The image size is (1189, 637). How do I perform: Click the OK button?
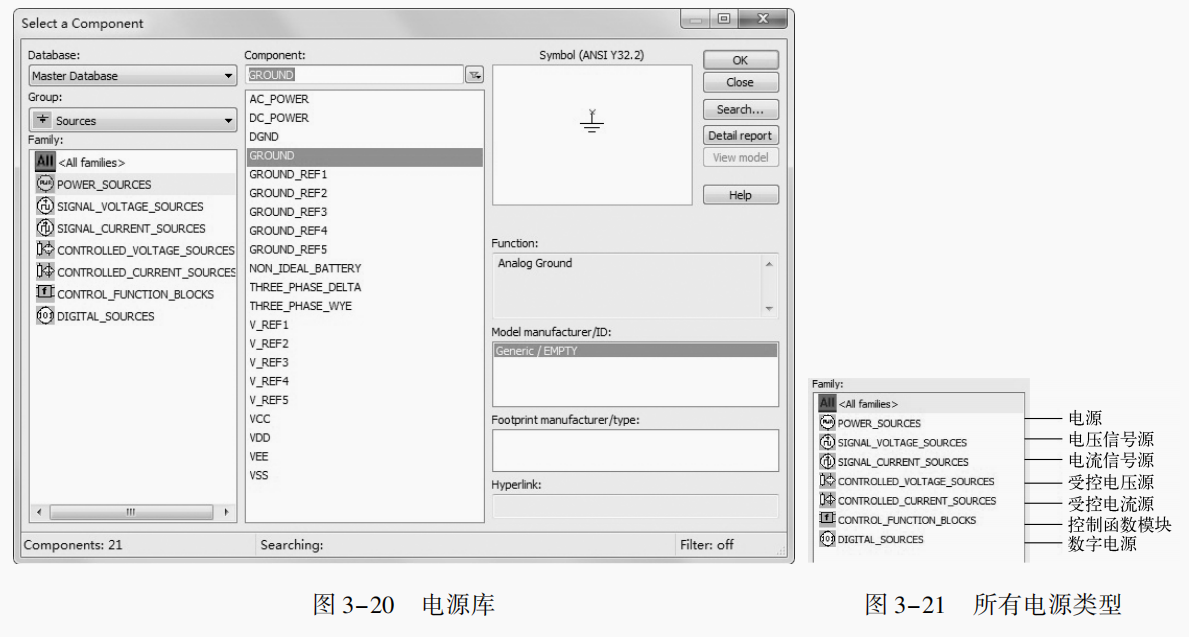pyautogui.click(x=739, y=59)
